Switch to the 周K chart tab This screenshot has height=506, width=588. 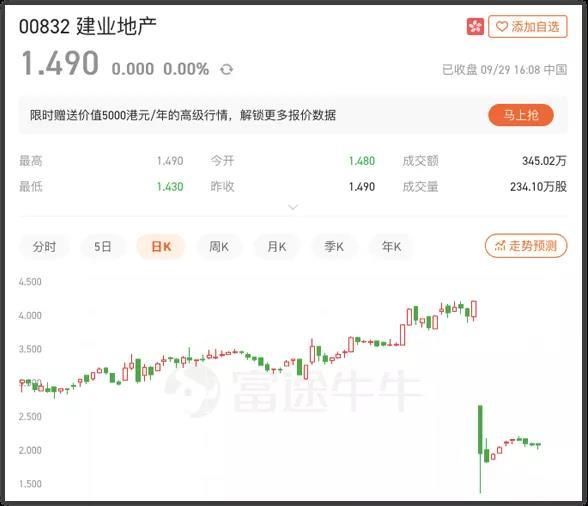pyautogui.click(x=219, y=246)
